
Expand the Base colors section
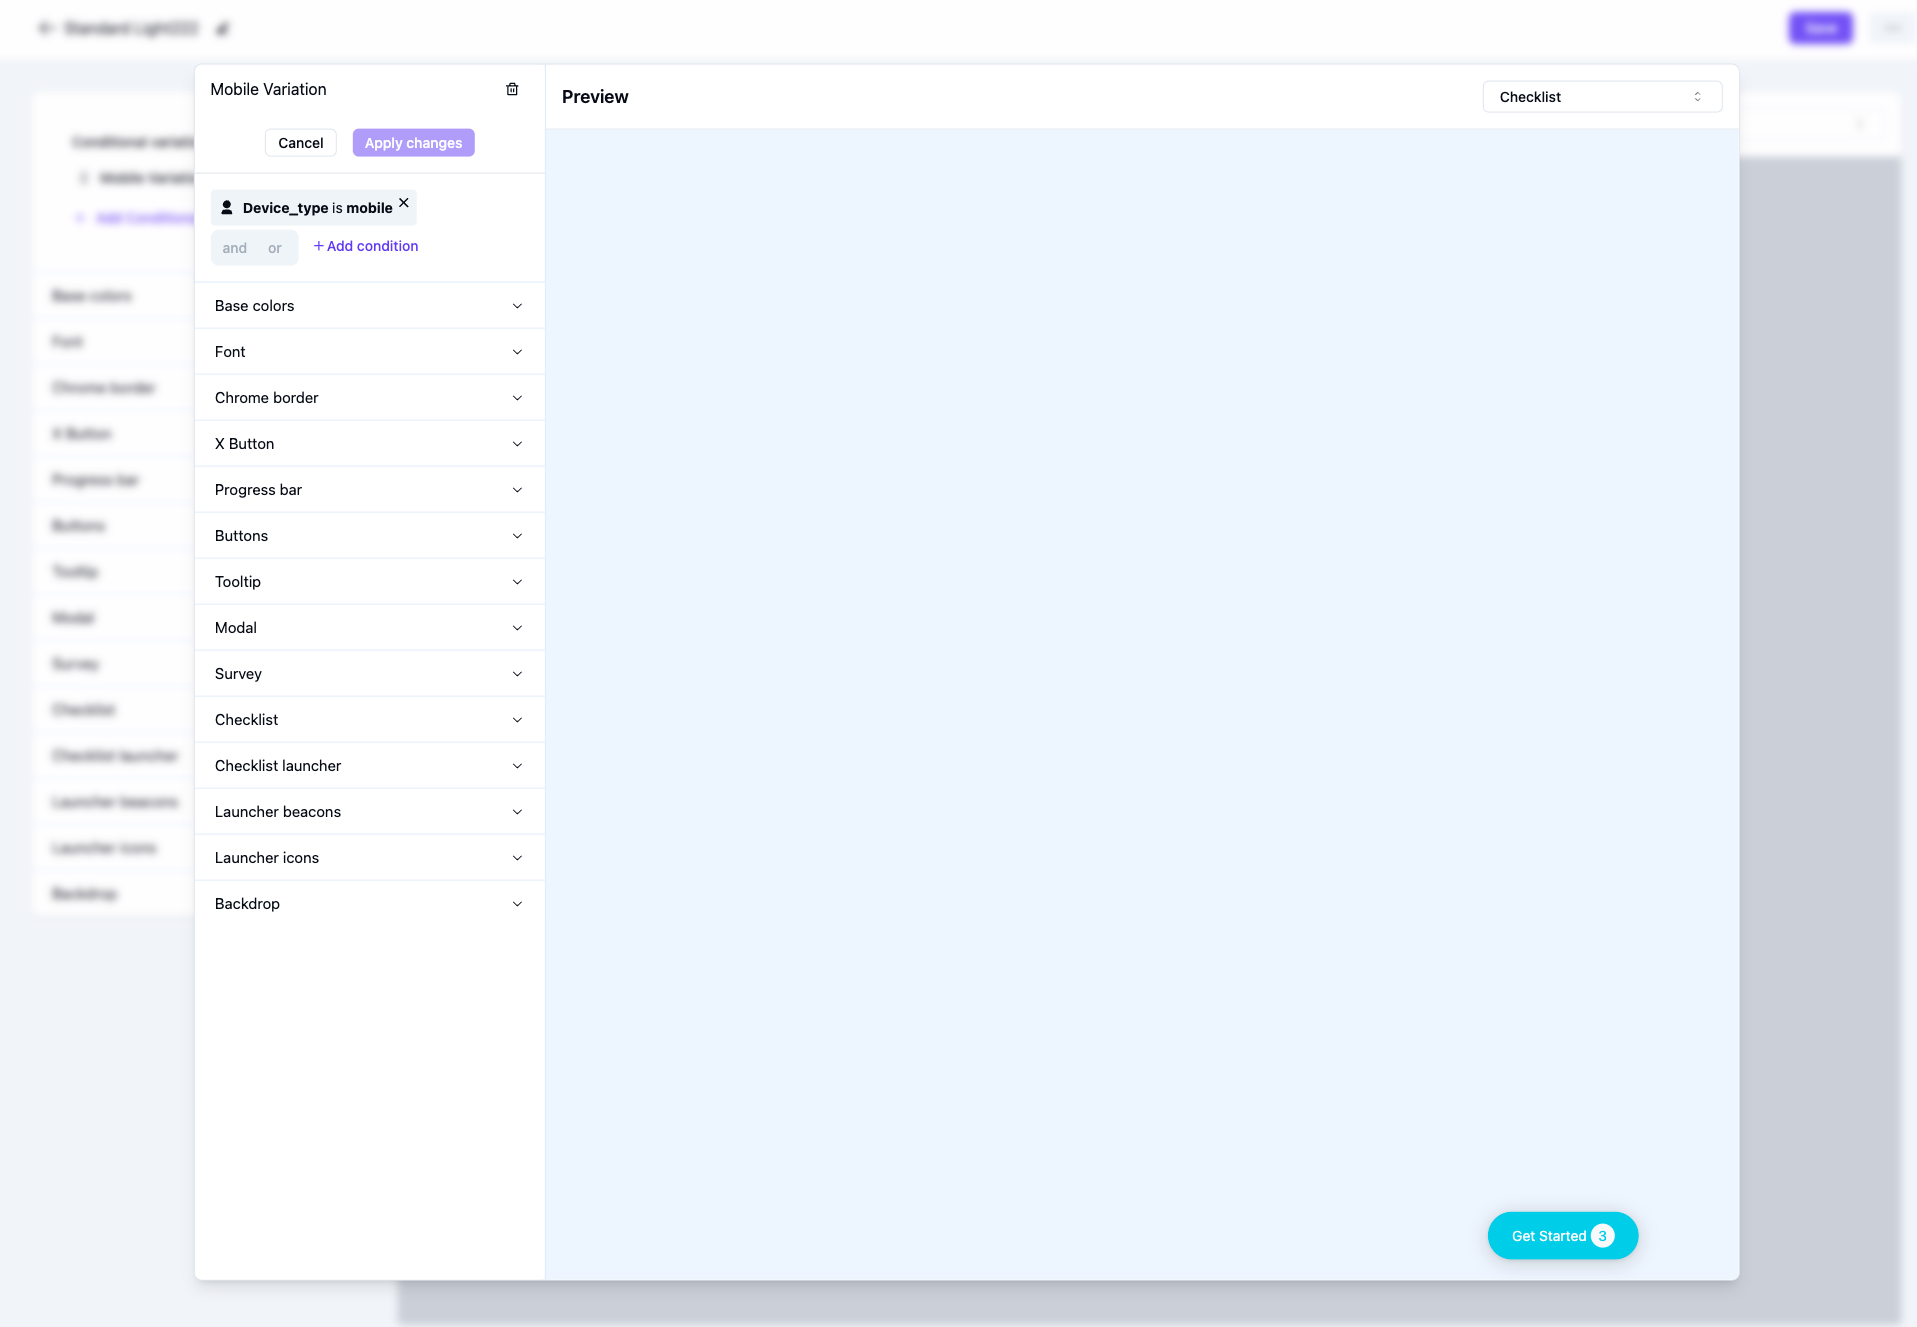point(369,306)
